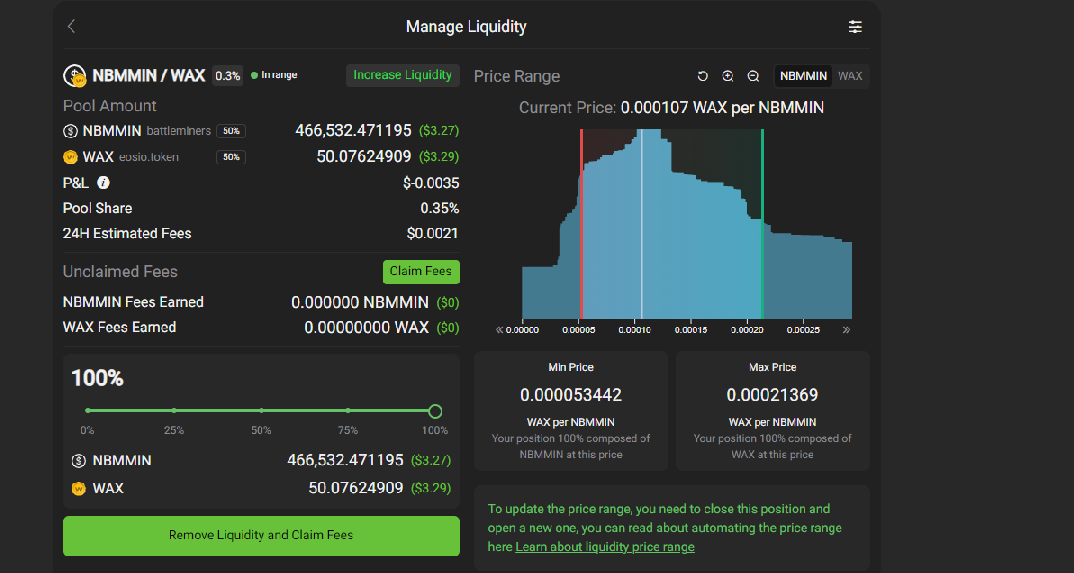The image size is (1074, 573).
Task: Switch price display to NBMMIN
Action: coord(803,76)
